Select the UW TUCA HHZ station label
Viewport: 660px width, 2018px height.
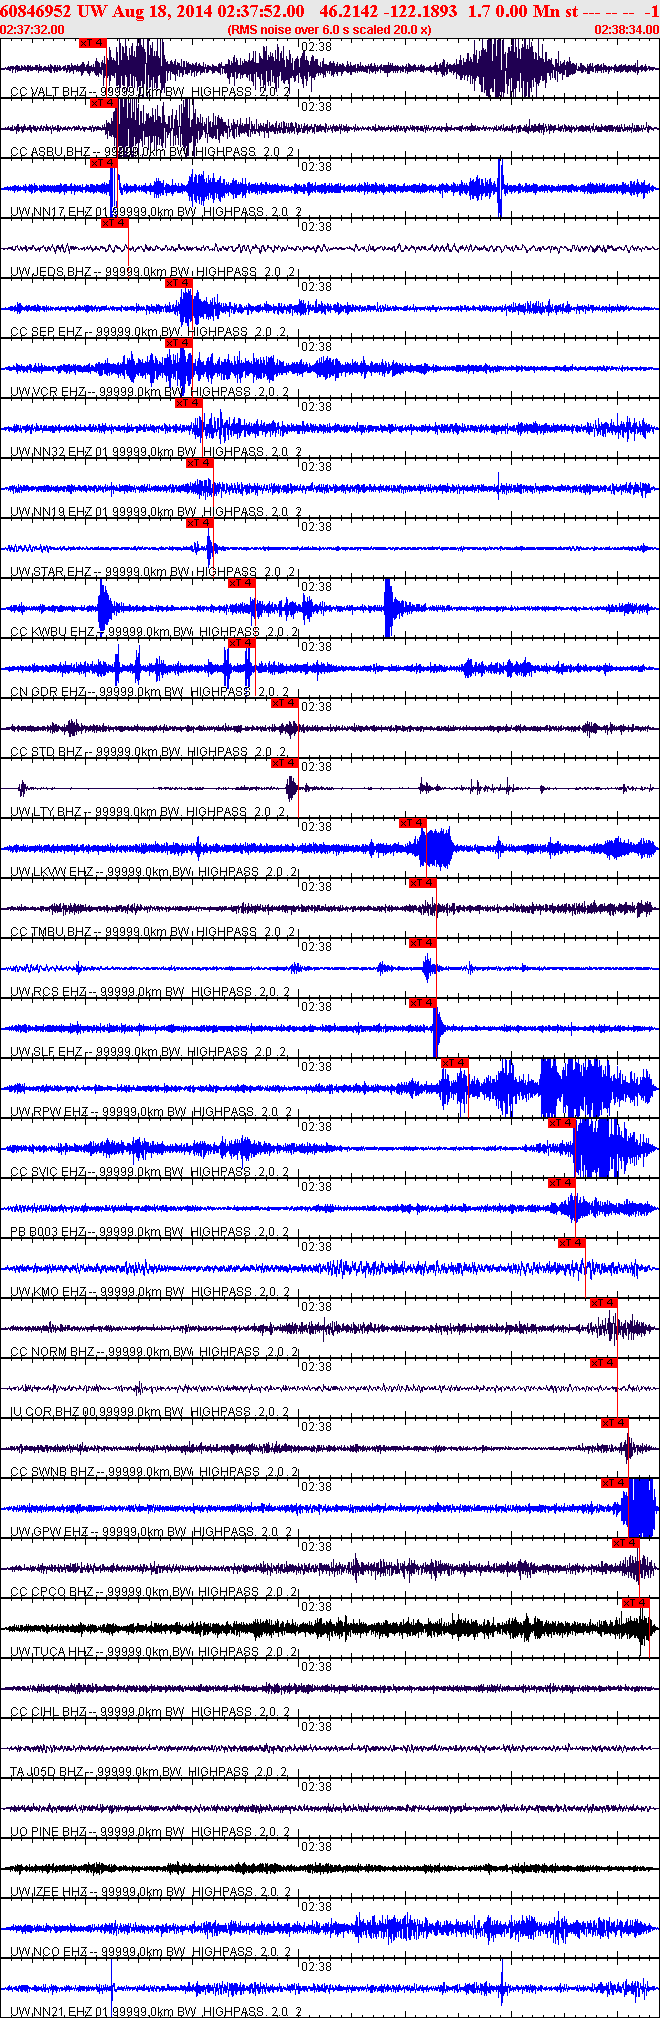click(x=154, y=1652)
